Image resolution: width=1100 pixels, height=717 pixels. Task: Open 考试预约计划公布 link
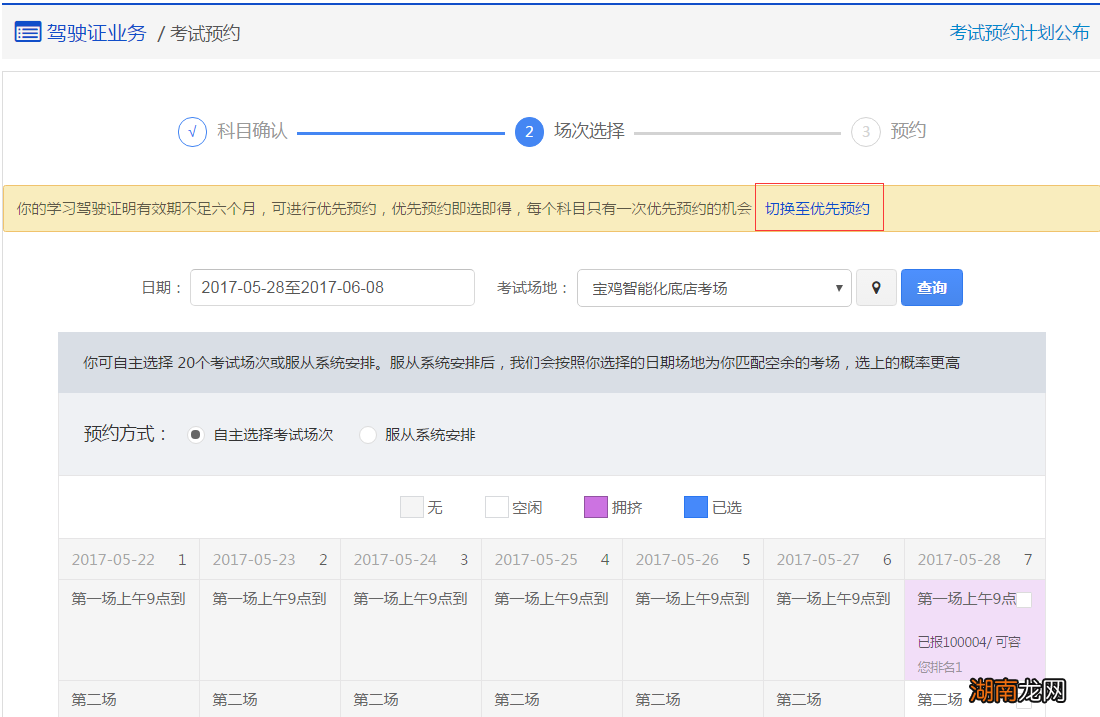pyautogui.click(x=1019, y=32)
